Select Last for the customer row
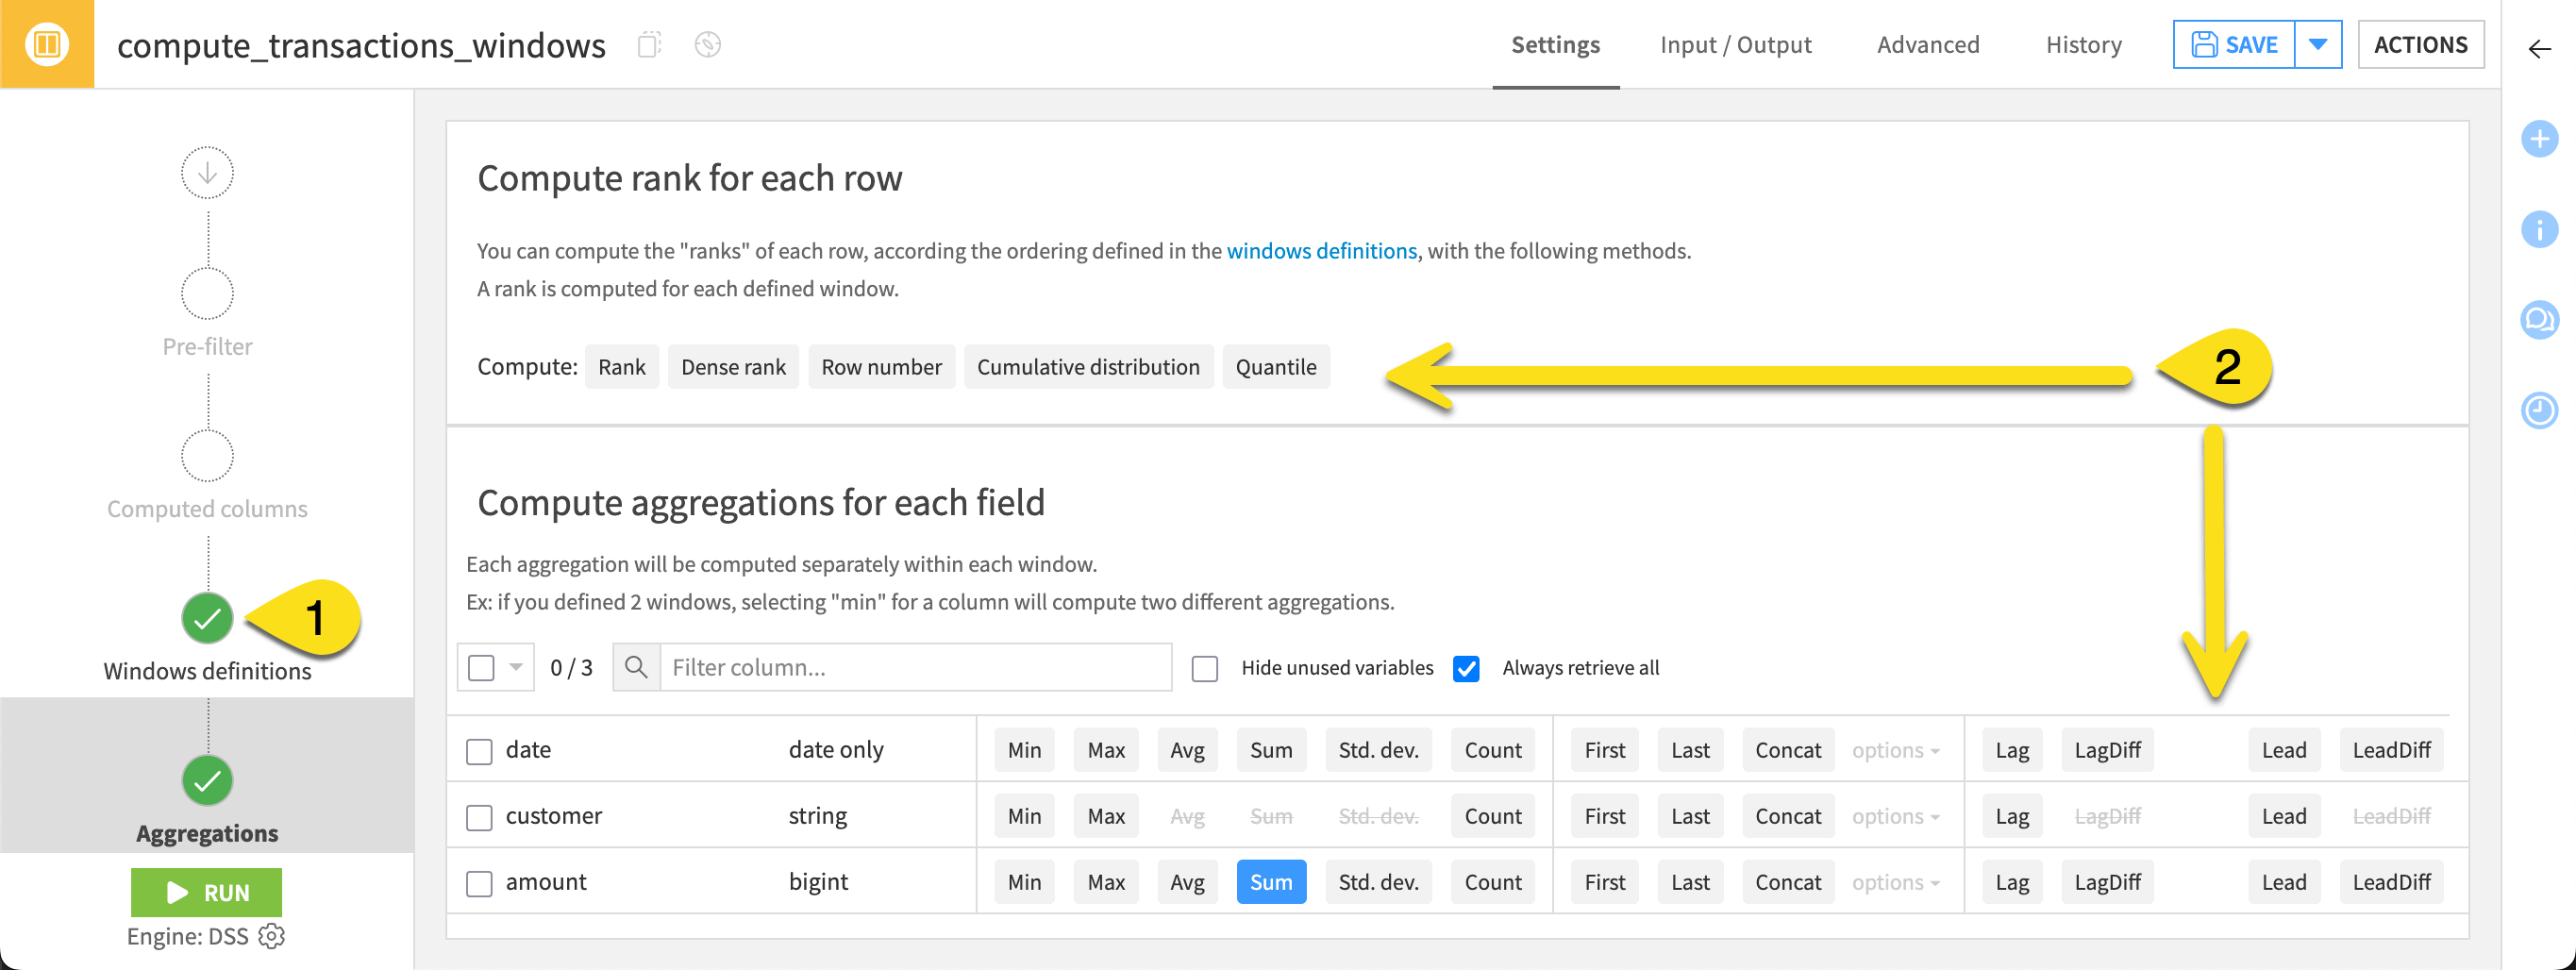Screen dimensions: 2576x970 pos(1690,816)
